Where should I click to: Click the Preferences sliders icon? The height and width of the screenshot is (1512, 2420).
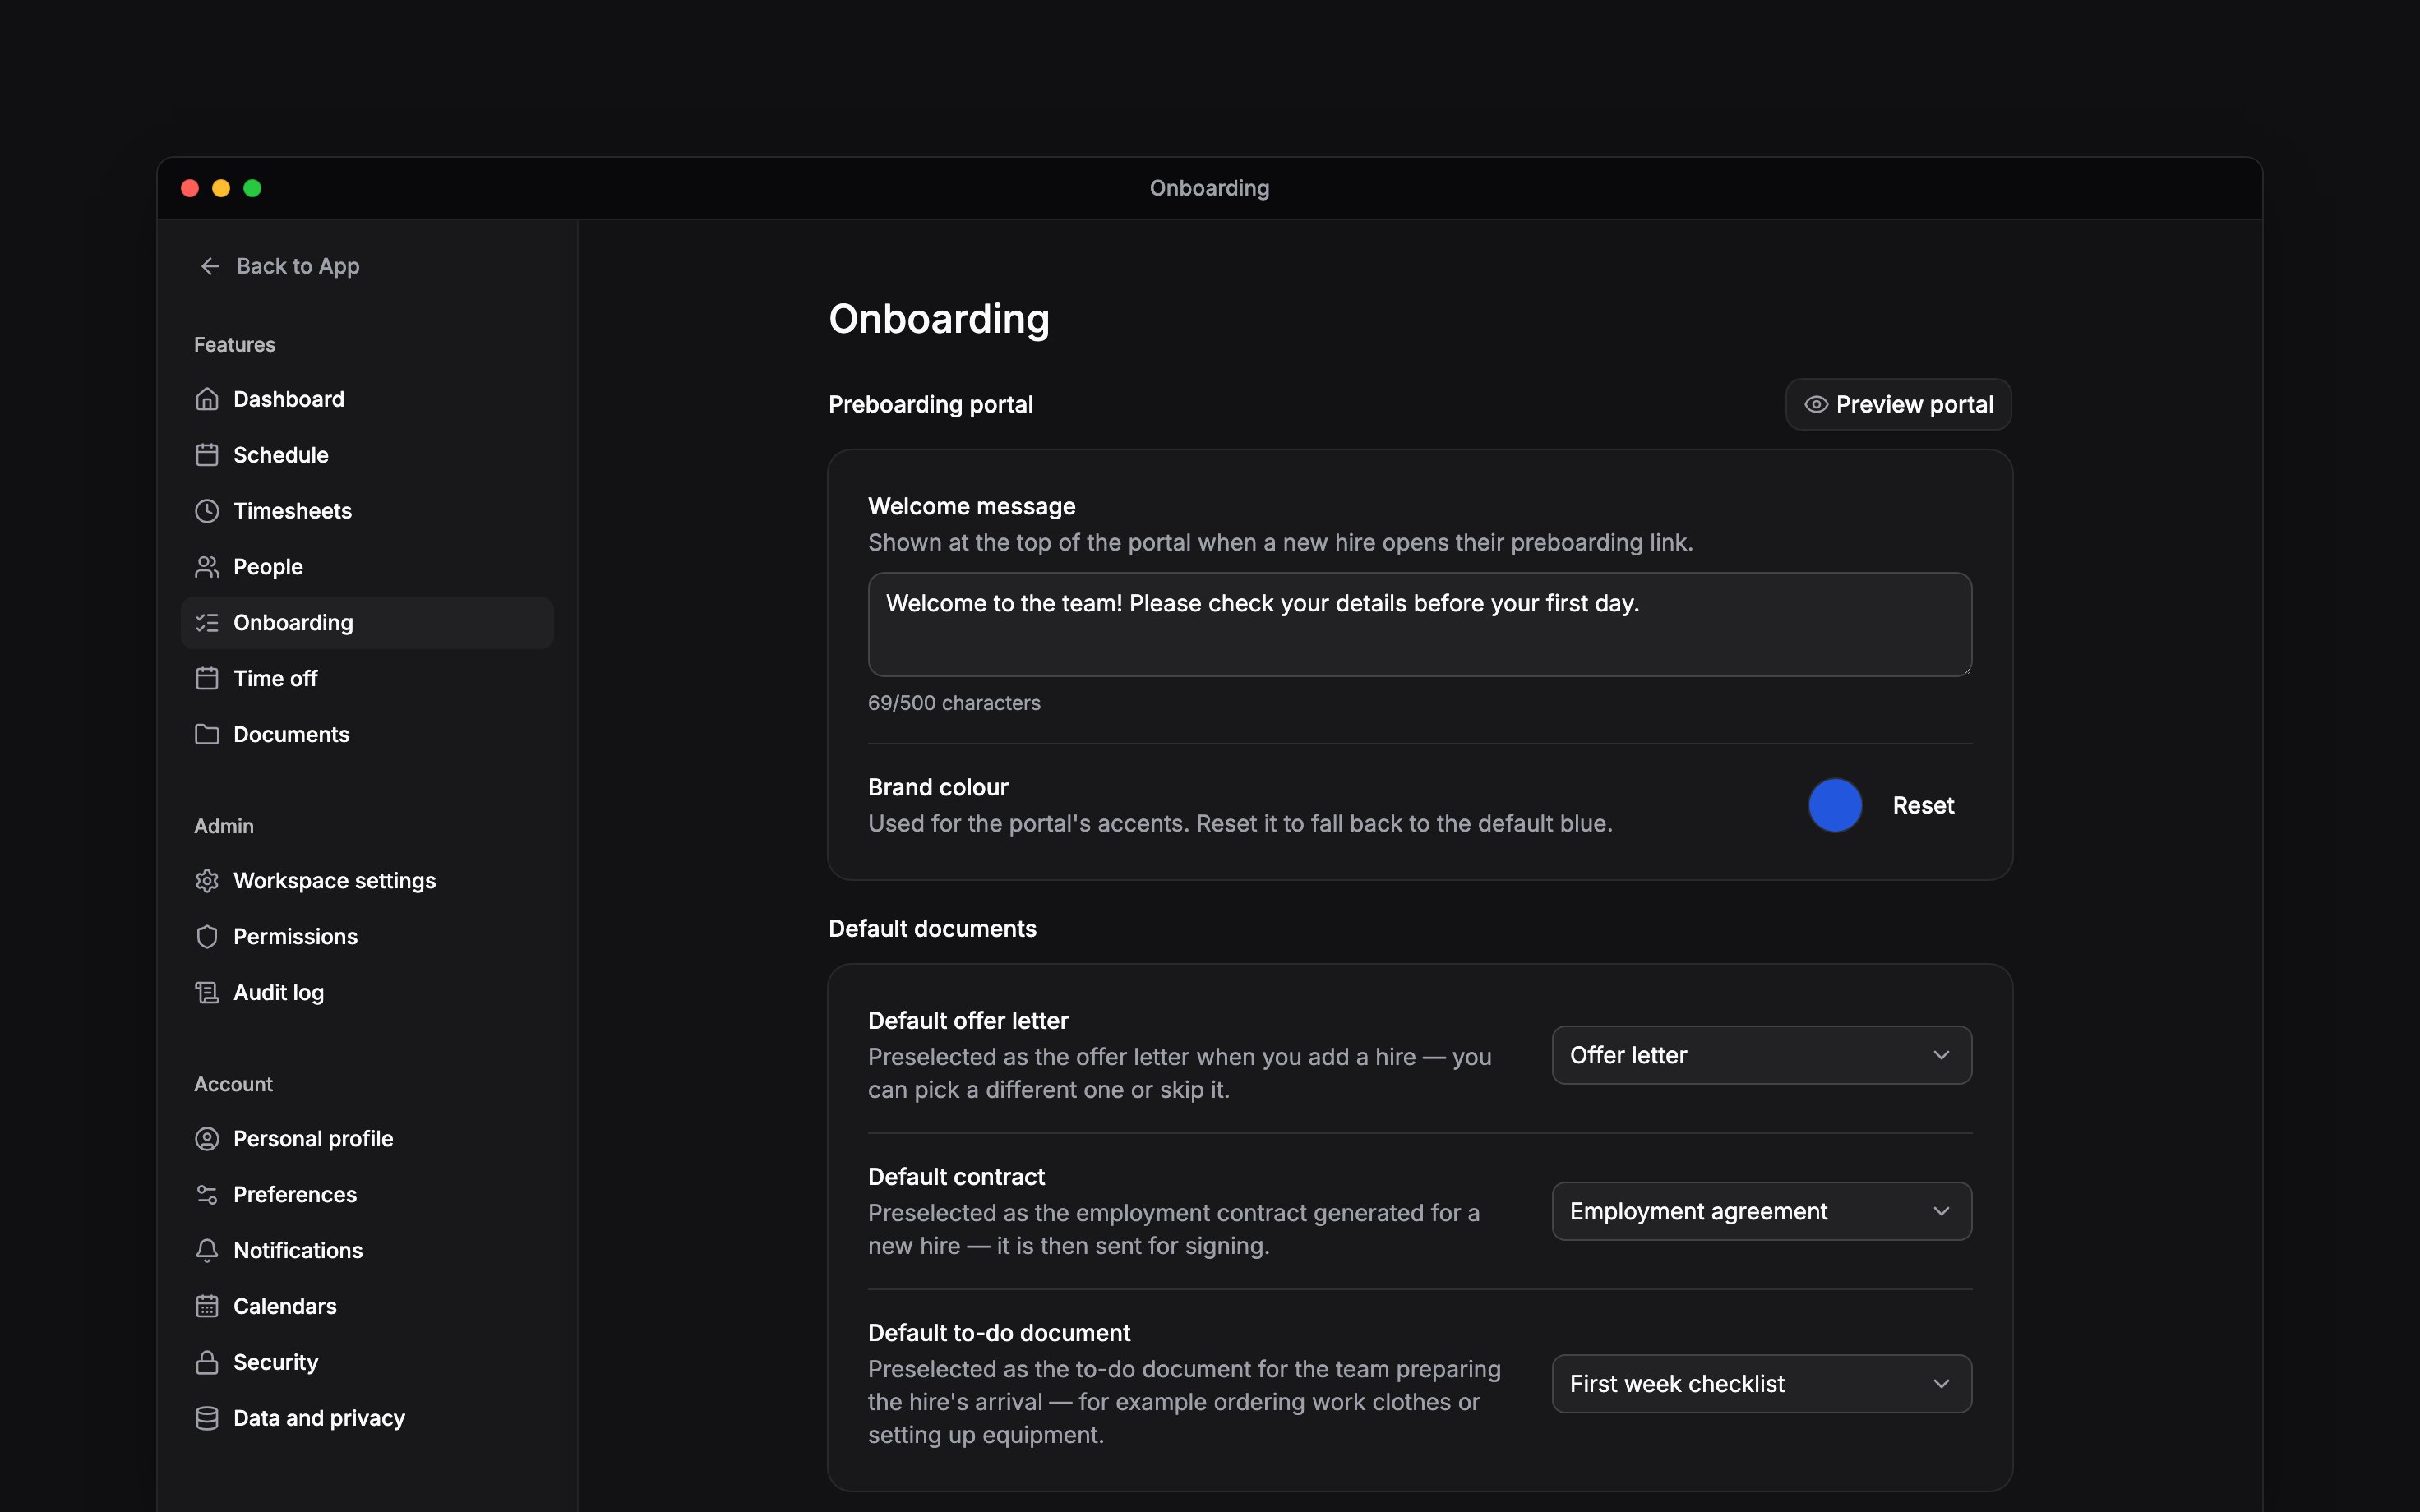[207, 1195]
